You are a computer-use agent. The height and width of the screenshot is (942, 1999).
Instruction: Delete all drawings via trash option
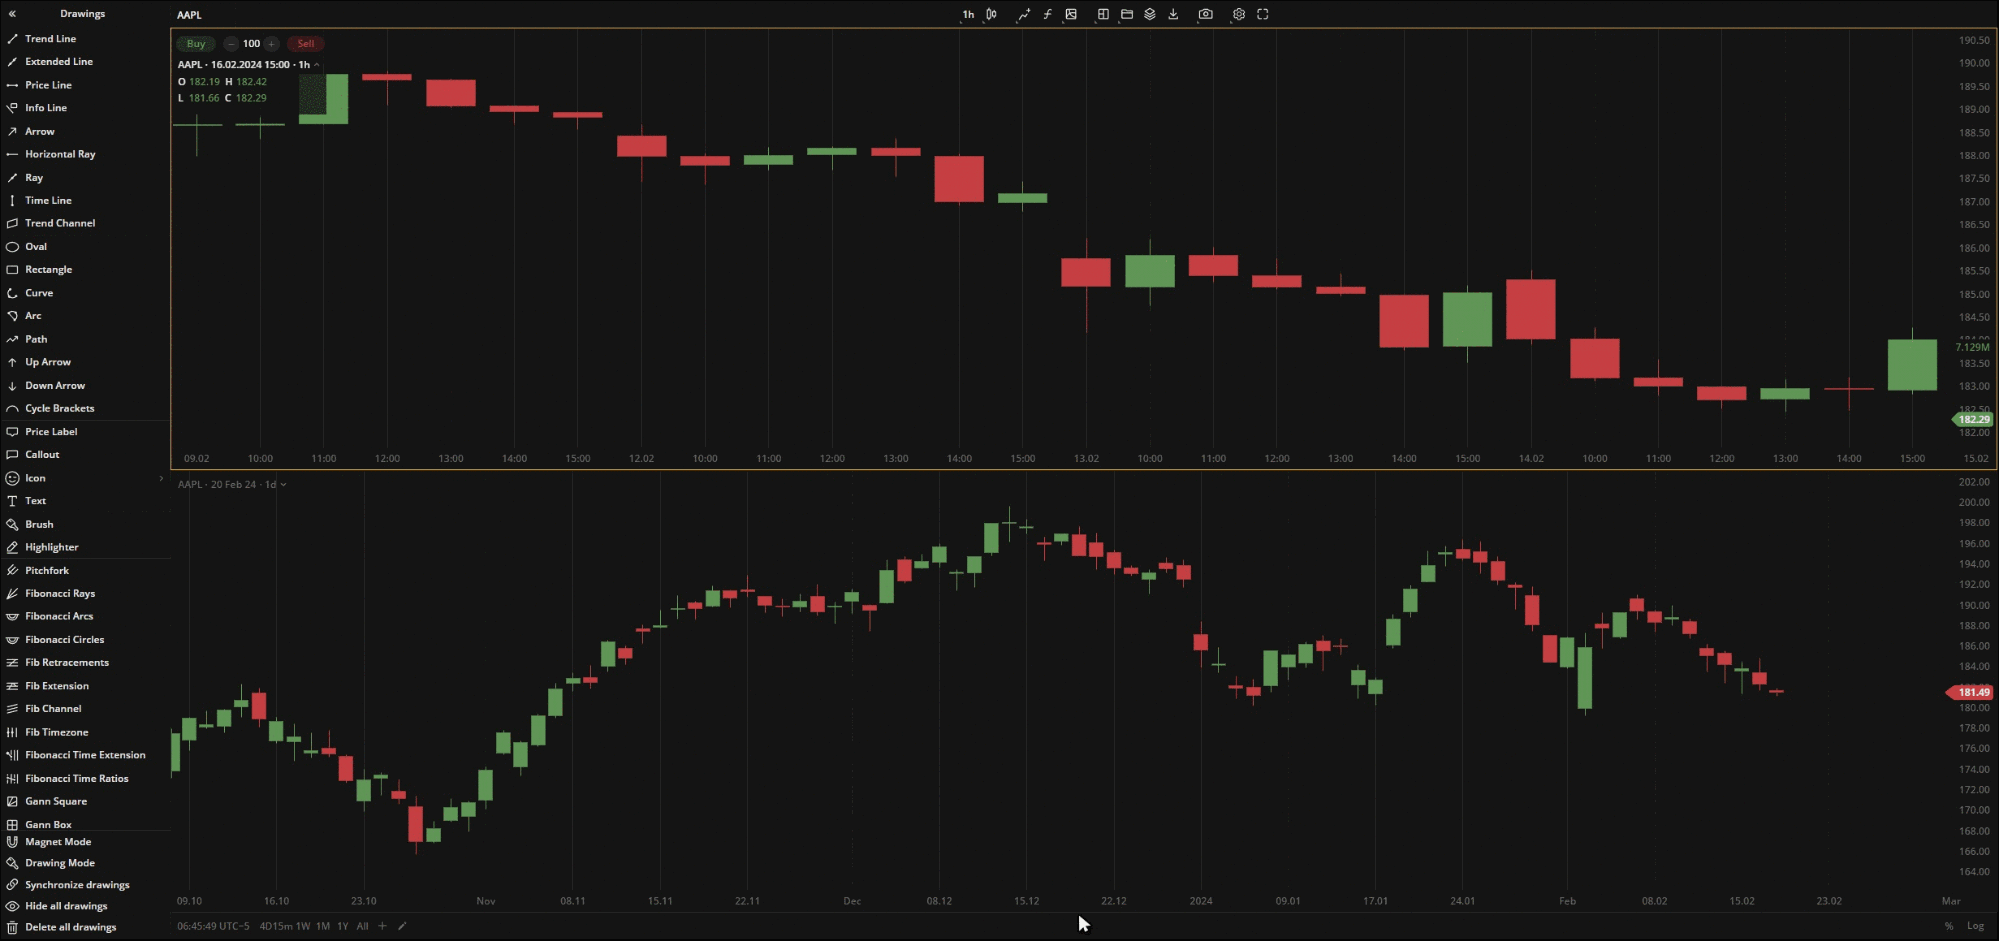(x=70, y=928)
